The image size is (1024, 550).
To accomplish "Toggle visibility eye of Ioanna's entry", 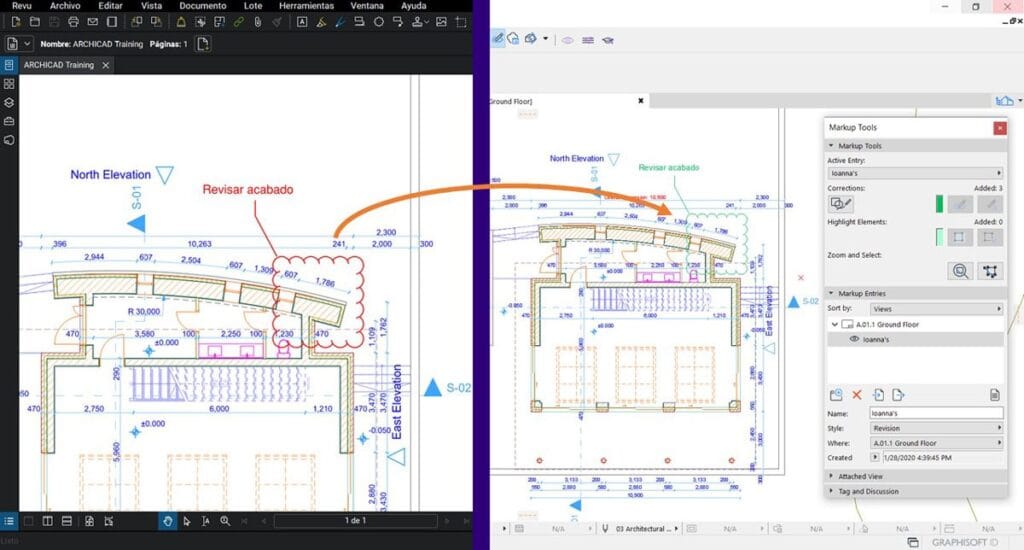I will point(854,339).
